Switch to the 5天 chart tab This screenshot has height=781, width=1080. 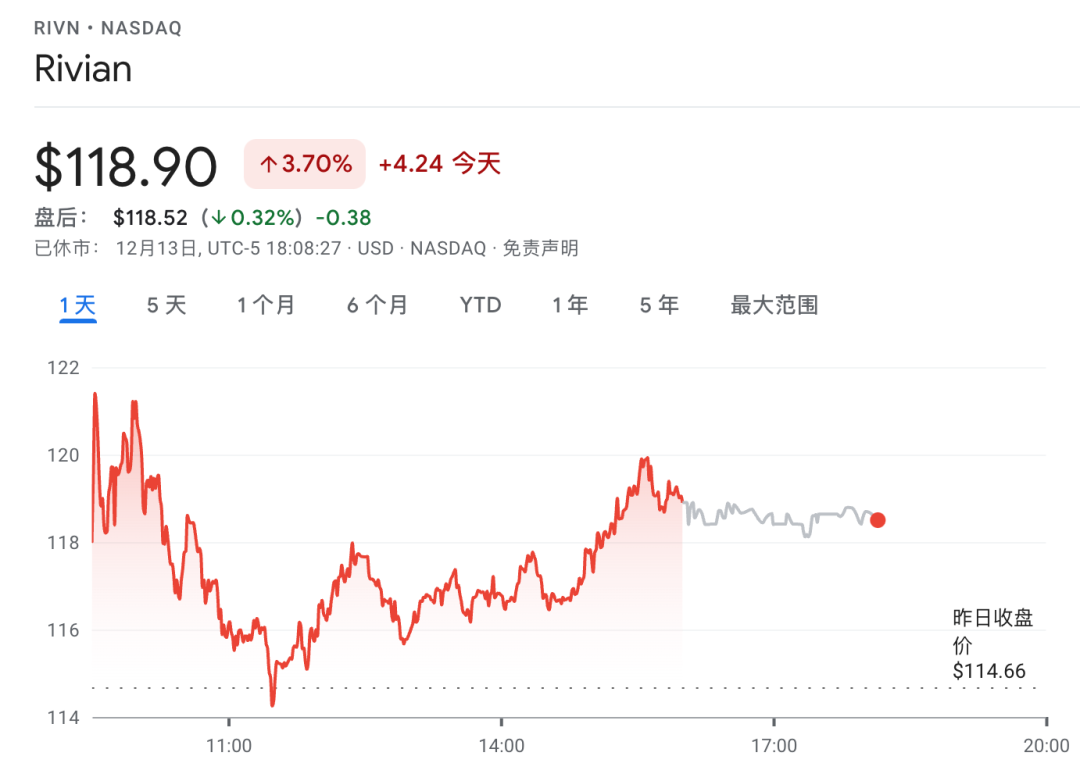pos(166,306)
